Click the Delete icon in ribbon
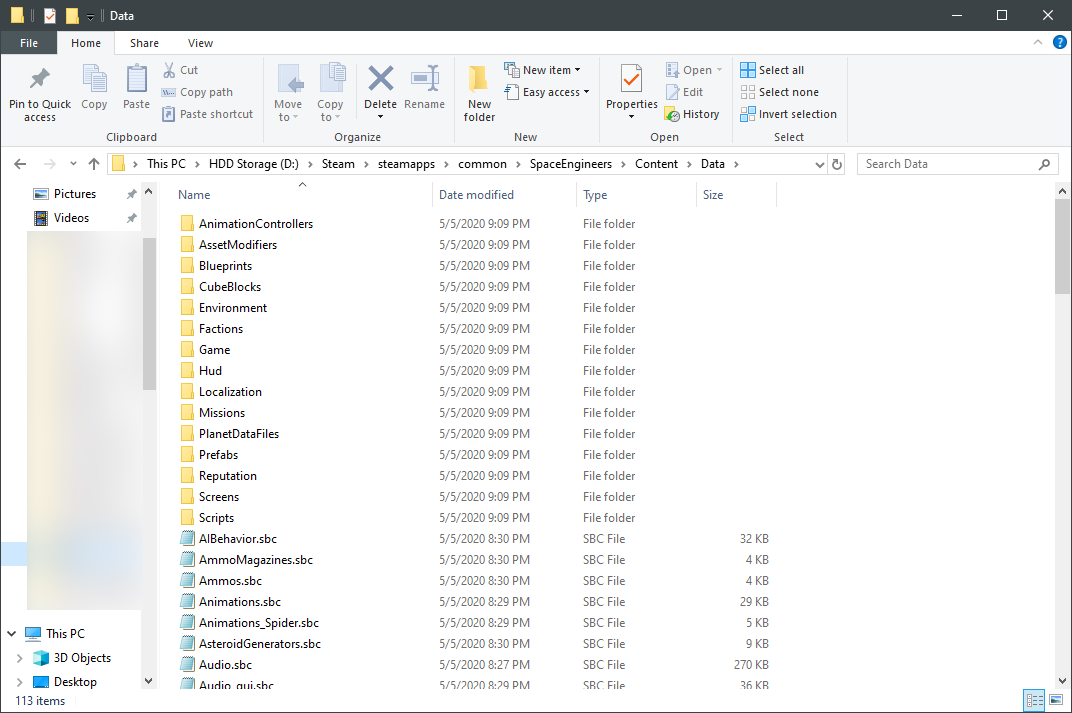Image resolution: width=1072 pixels, height=713 pixels. [380, 80]
